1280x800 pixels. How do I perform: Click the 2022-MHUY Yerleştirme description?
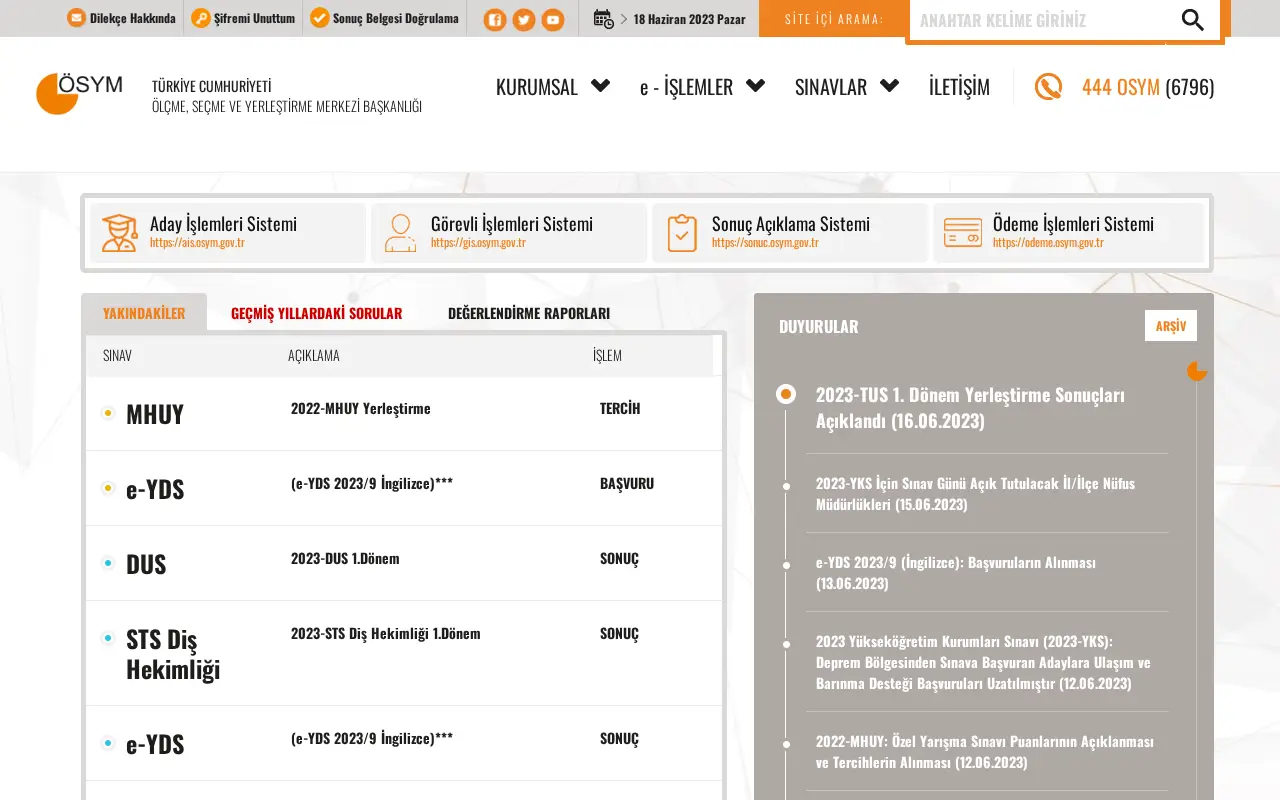tap(361, 409)
